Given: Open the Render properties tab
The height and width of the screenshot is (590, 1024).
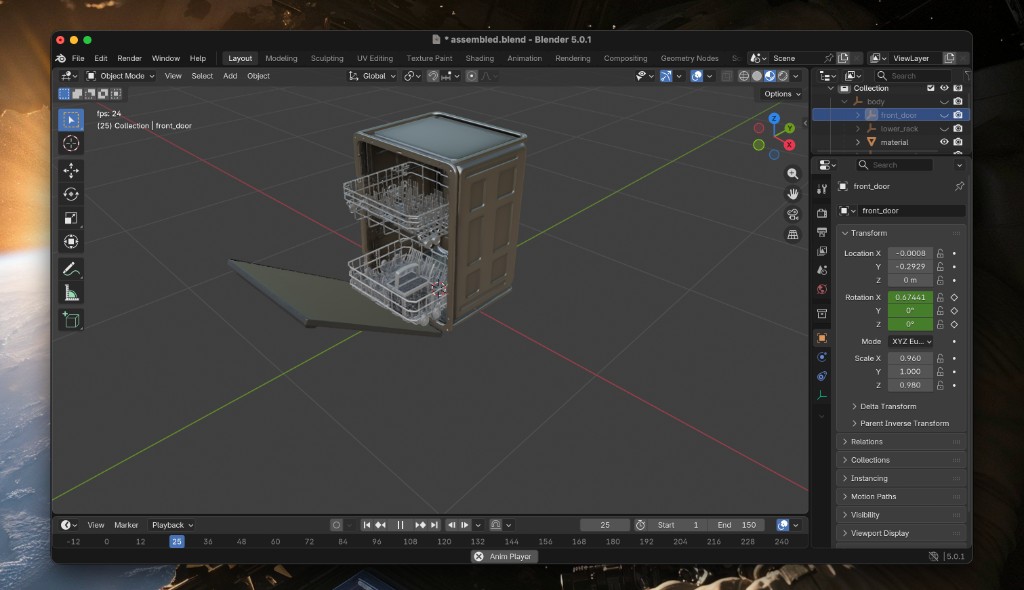Looking at the screenshot, I should point(822,213).
